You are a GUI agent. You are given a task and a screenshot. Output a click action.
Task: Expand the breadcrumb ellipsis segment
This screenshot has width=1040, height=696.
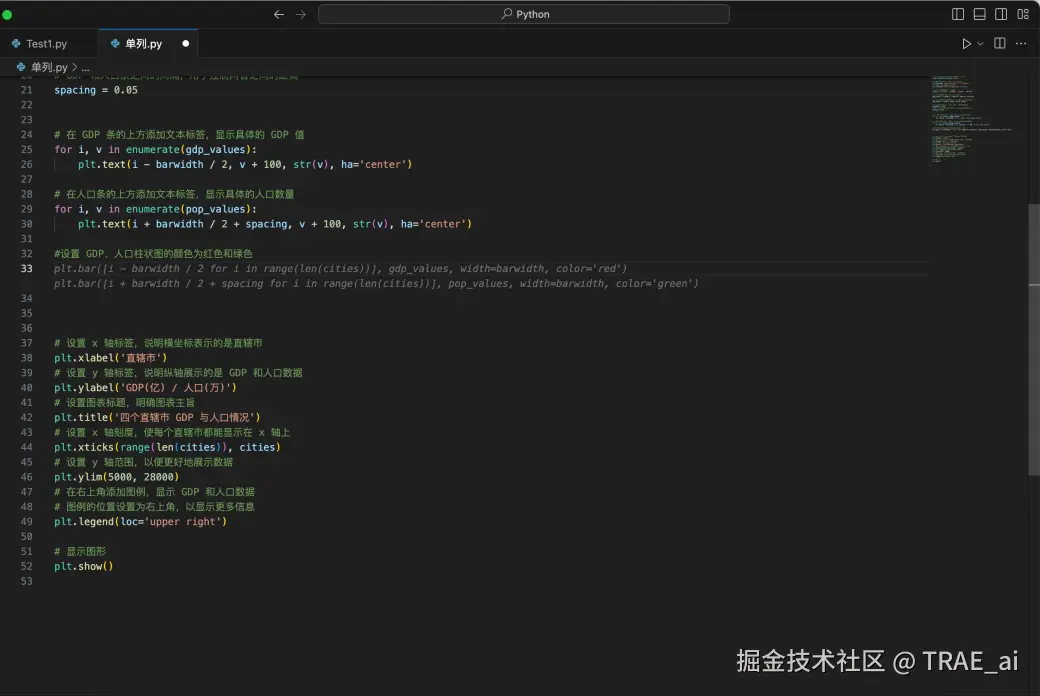[85, 67]
